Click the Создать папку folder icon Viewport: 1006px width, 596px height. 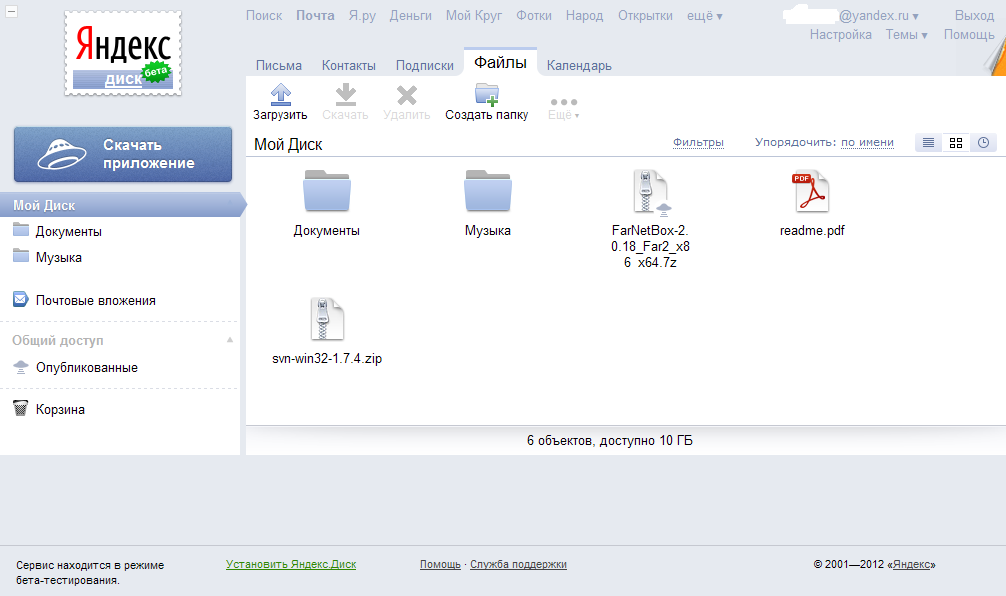[x=486, y=95]
